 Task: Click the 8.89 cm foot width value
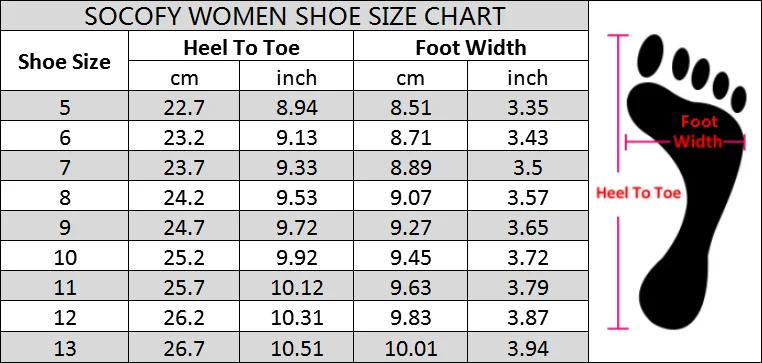[x=411, y=167]
